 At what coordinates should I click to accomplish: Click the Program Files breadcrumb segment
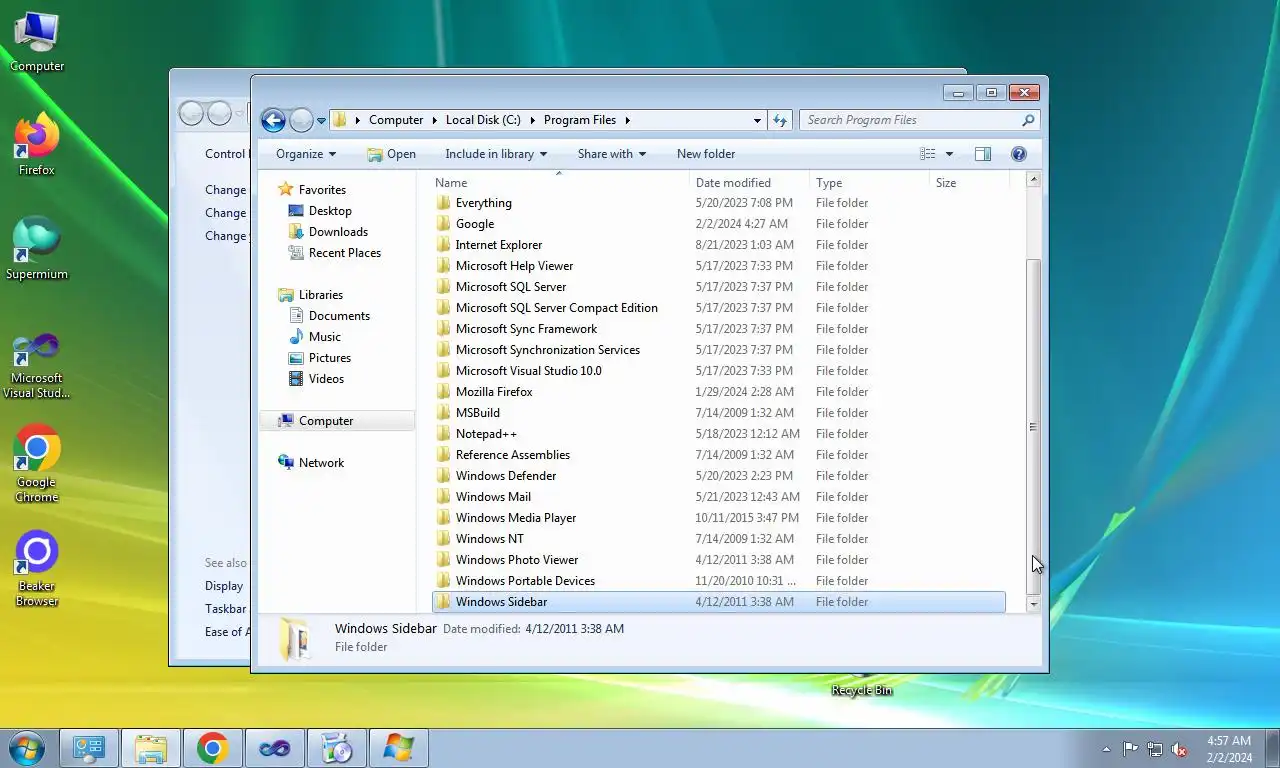(x=580, y=120)
